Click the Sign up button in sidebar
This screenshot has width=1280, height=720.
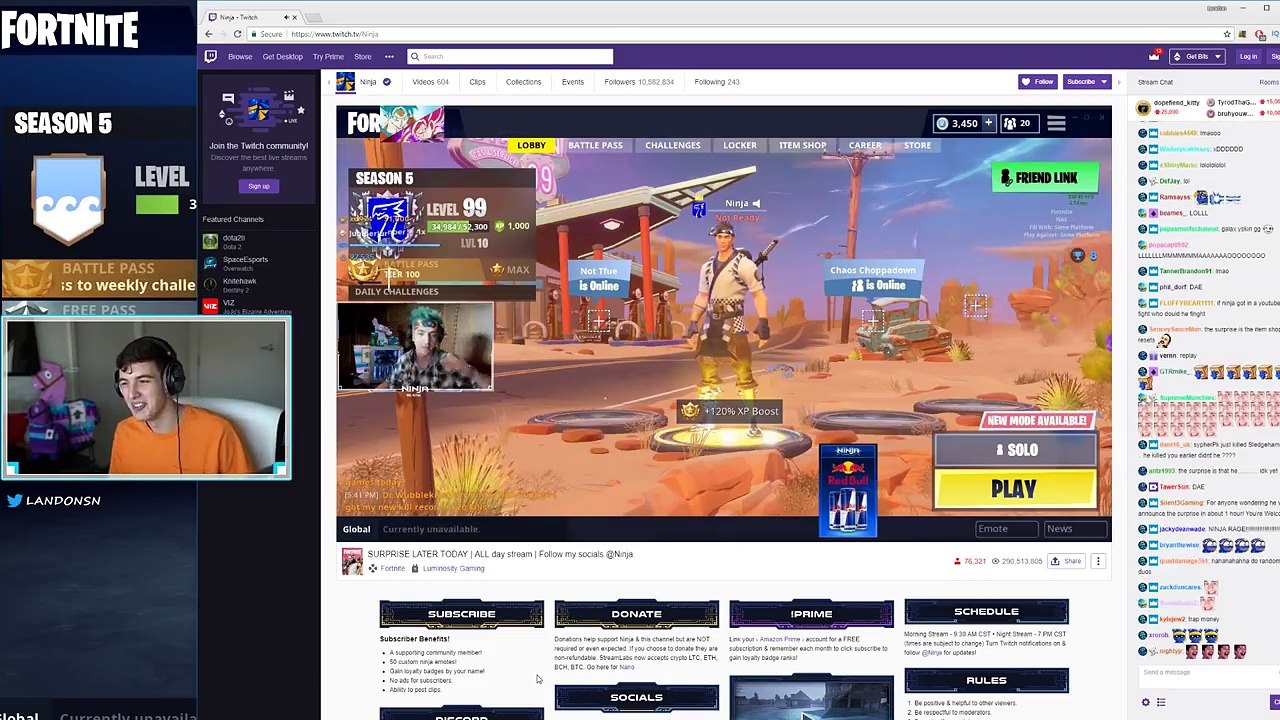(x=259, y=186)
